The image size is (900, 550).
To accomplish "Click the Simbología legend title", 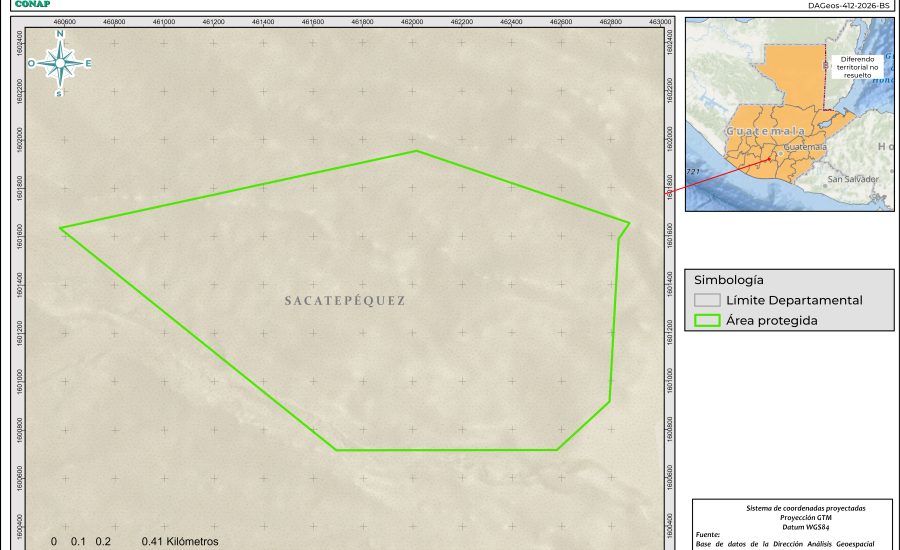I will click(730, 280).
